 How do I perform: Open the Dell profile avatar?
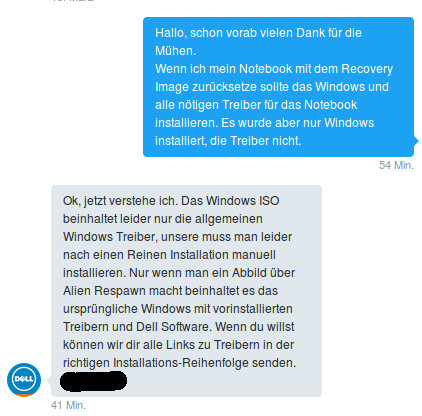(24, 380)
